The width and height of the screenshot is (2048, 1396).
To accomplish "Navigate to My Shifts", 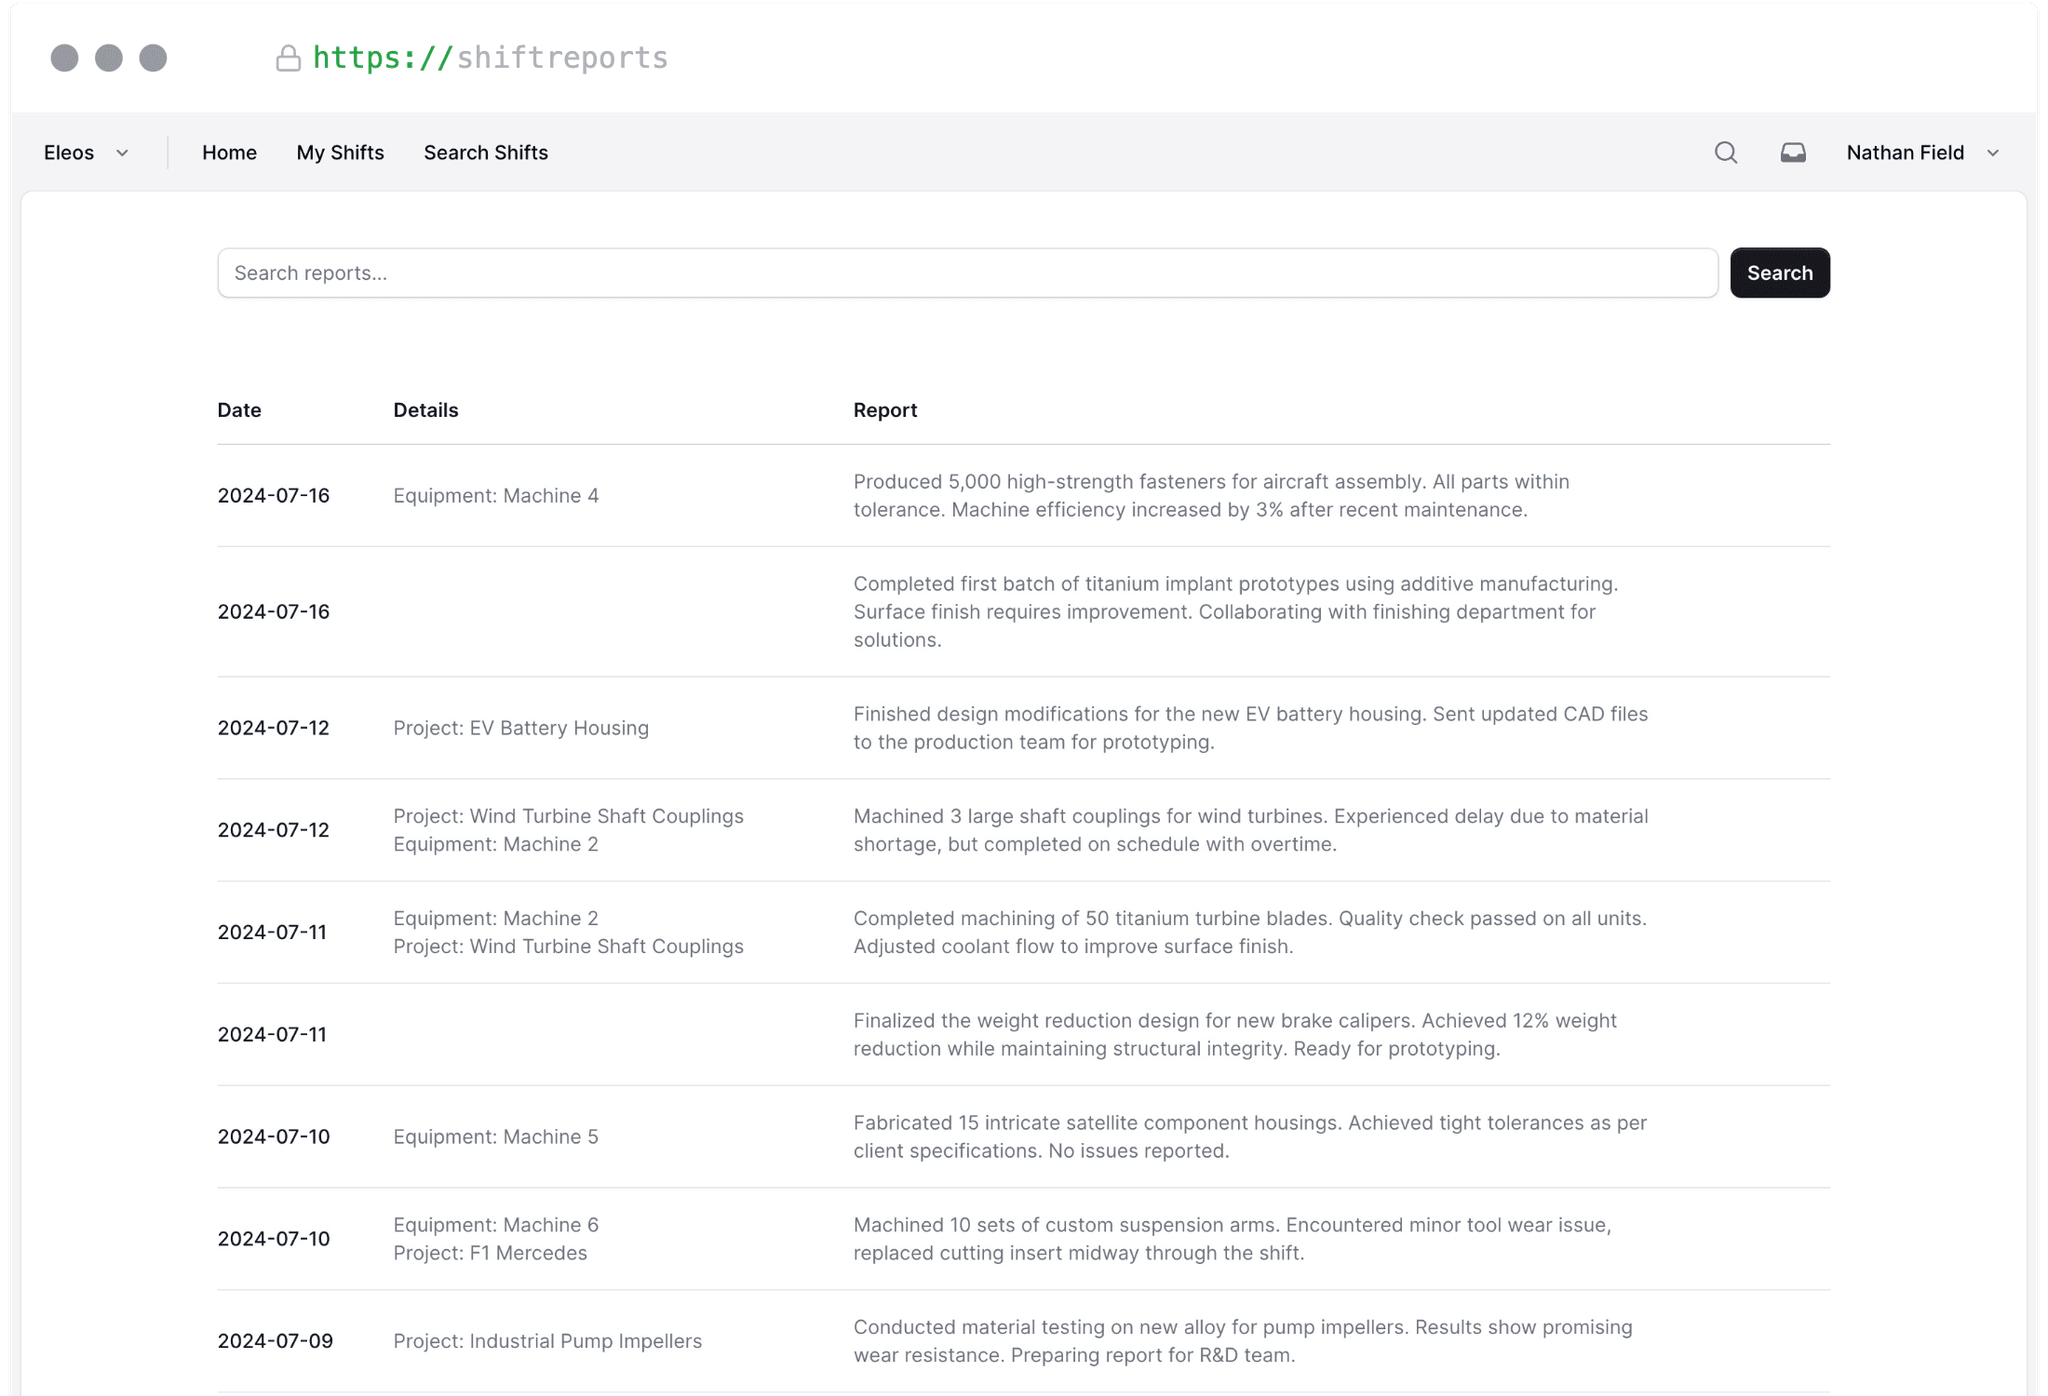I will click(x=340, y=152).
